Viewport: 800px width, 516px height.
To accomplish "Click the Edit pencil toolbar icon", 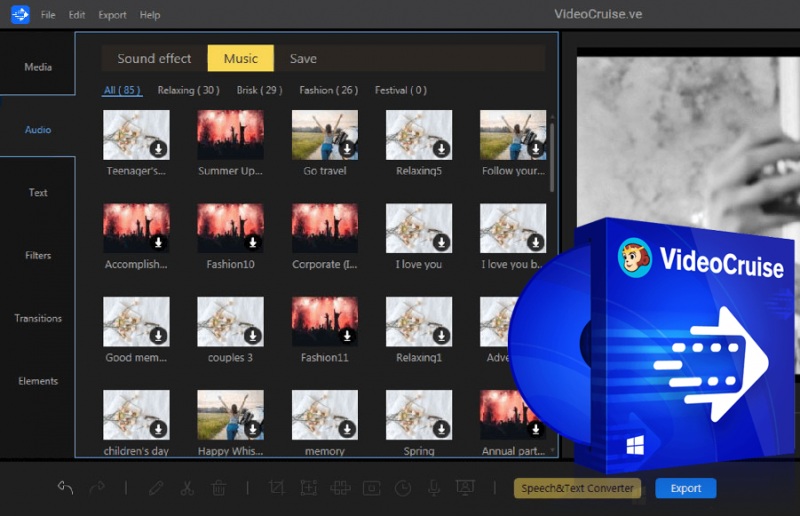I will pos(156,488).
